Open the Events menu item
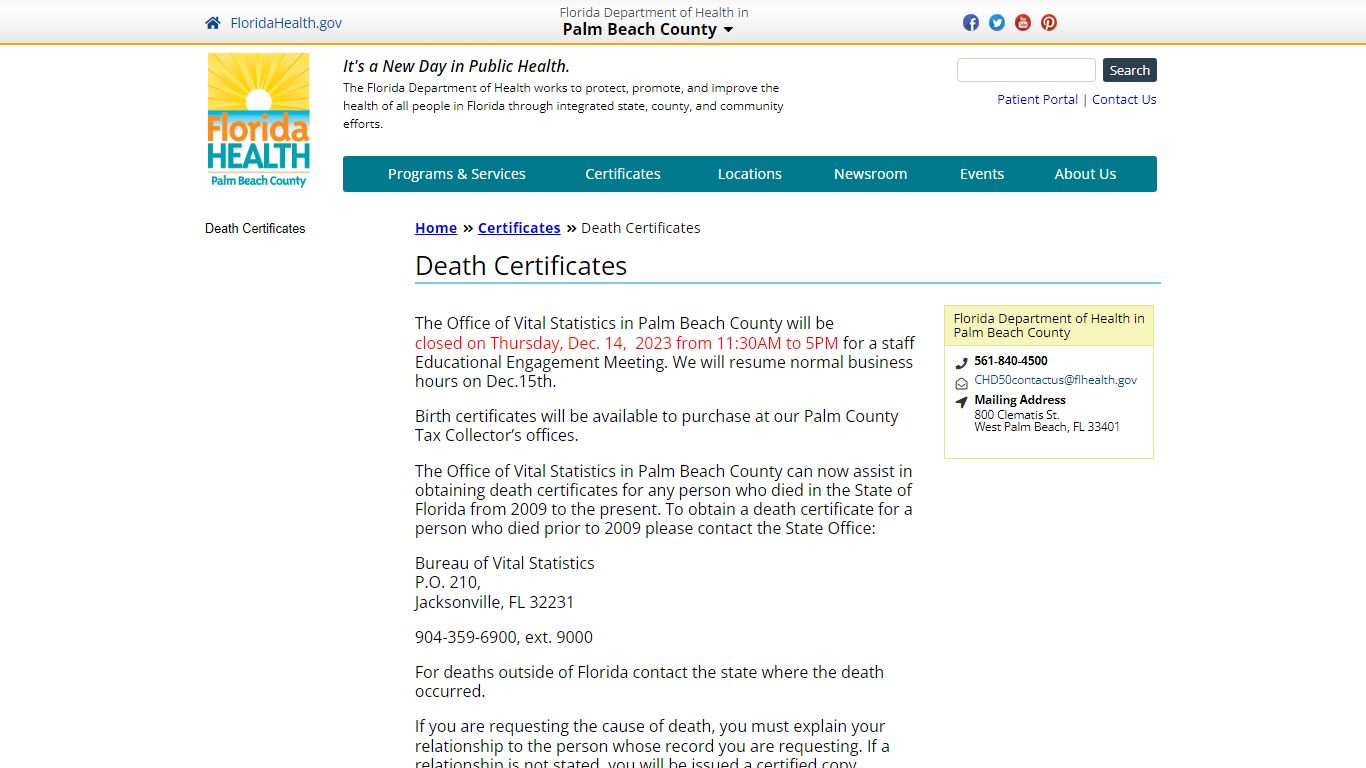The width and height of the screenshot is (1366, 768). click(982, 174)
